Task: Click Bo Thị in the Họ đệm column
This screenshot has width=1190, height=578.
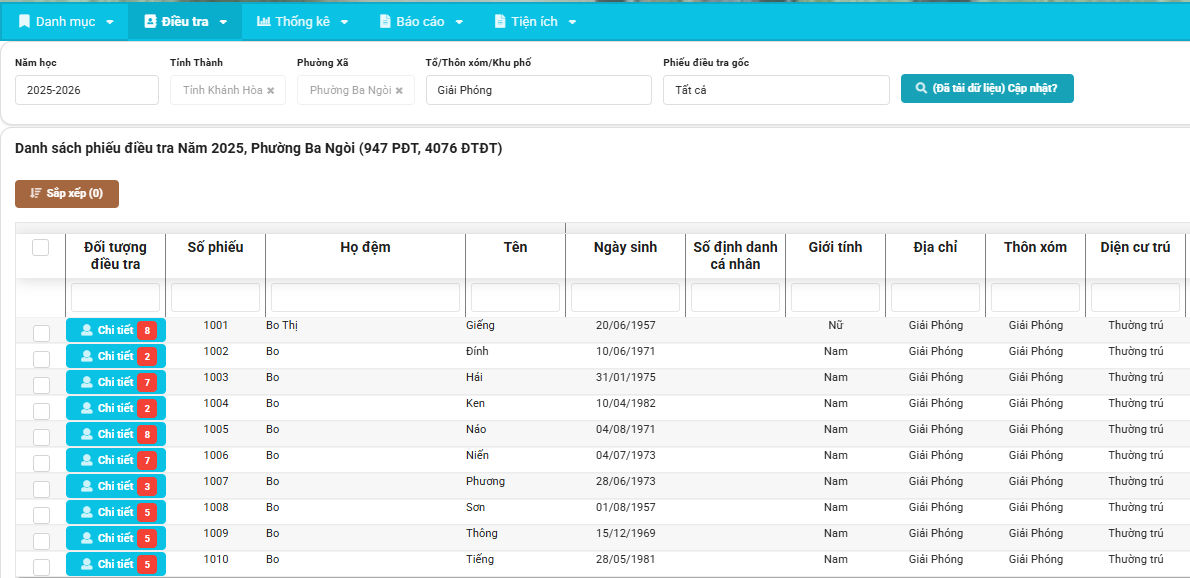Action: (282, 325)
